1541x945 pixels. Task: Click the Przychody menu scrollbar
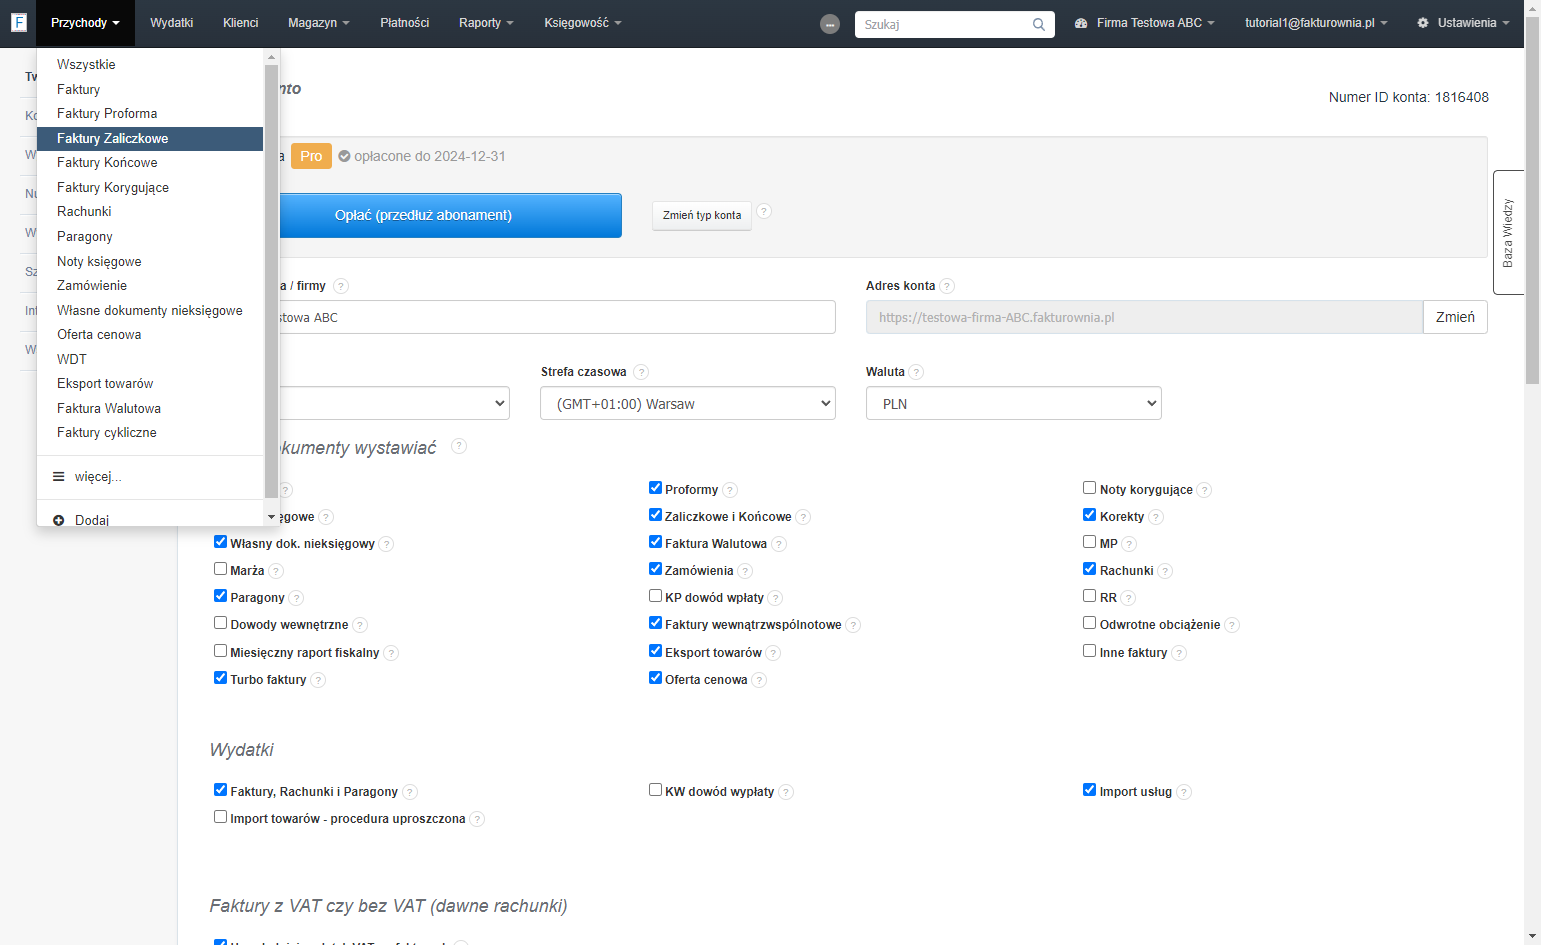271,281
